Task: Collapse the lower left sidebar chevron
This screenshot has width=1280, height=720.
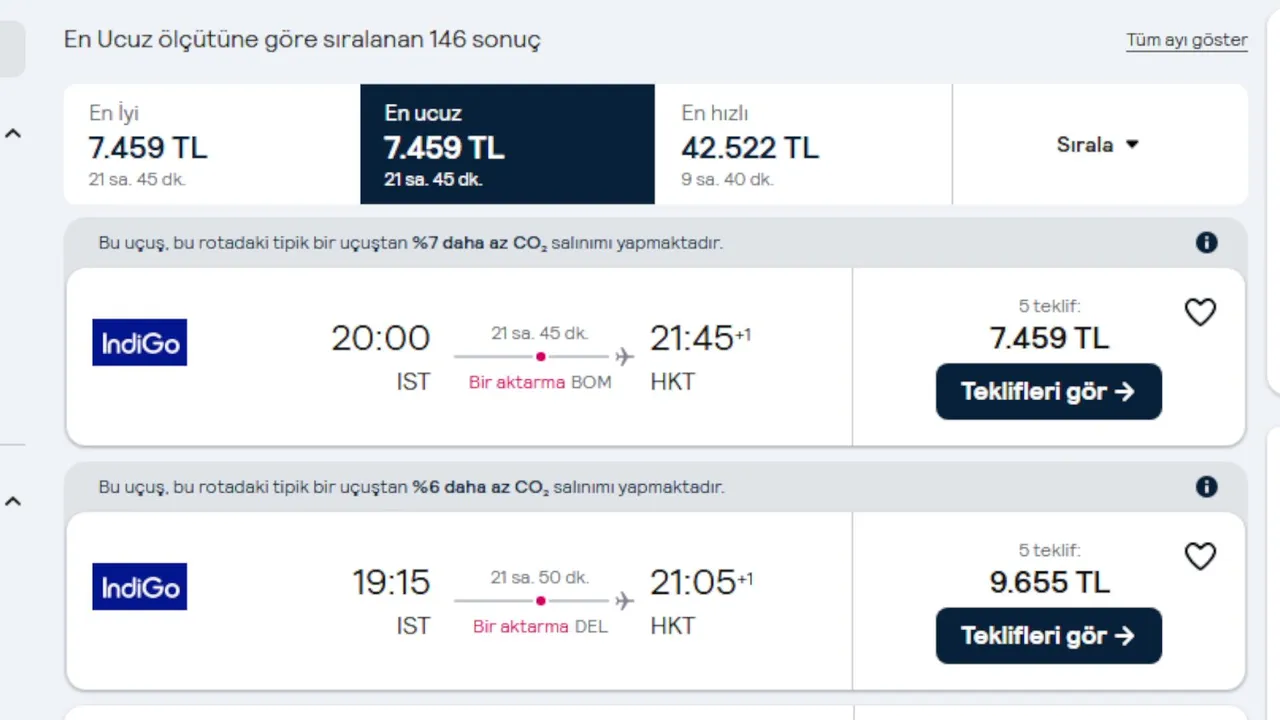Action: [13, 501]
